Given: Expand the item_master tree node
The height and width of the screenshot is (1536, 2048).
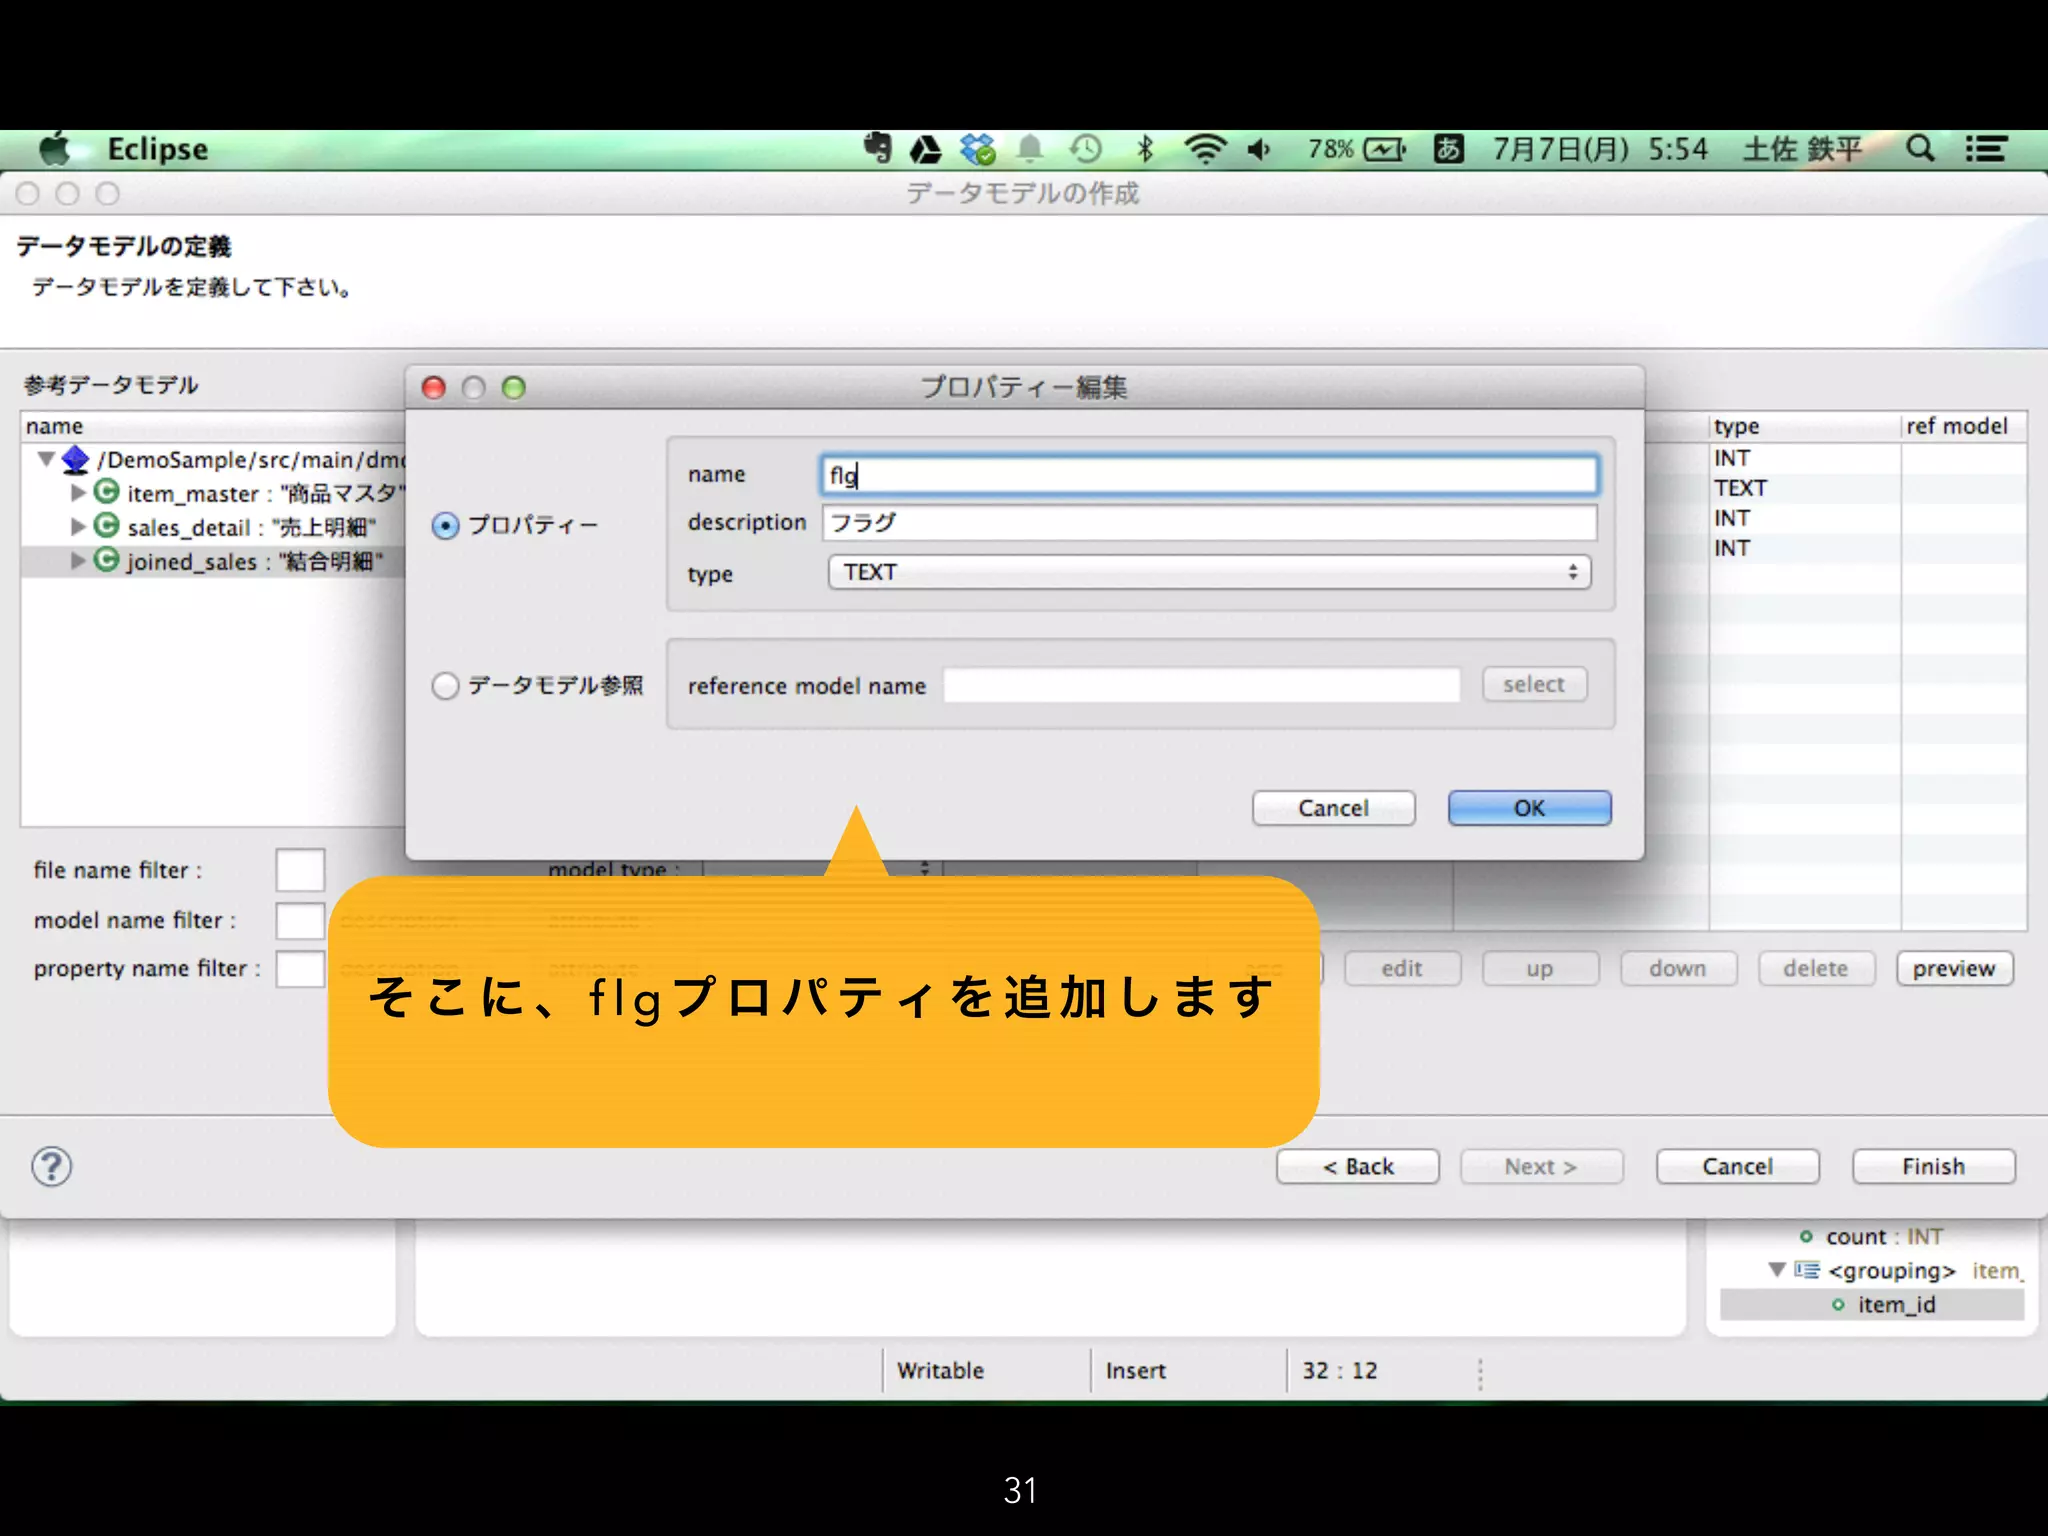Looking at the screenshot, I should (78, 493).
